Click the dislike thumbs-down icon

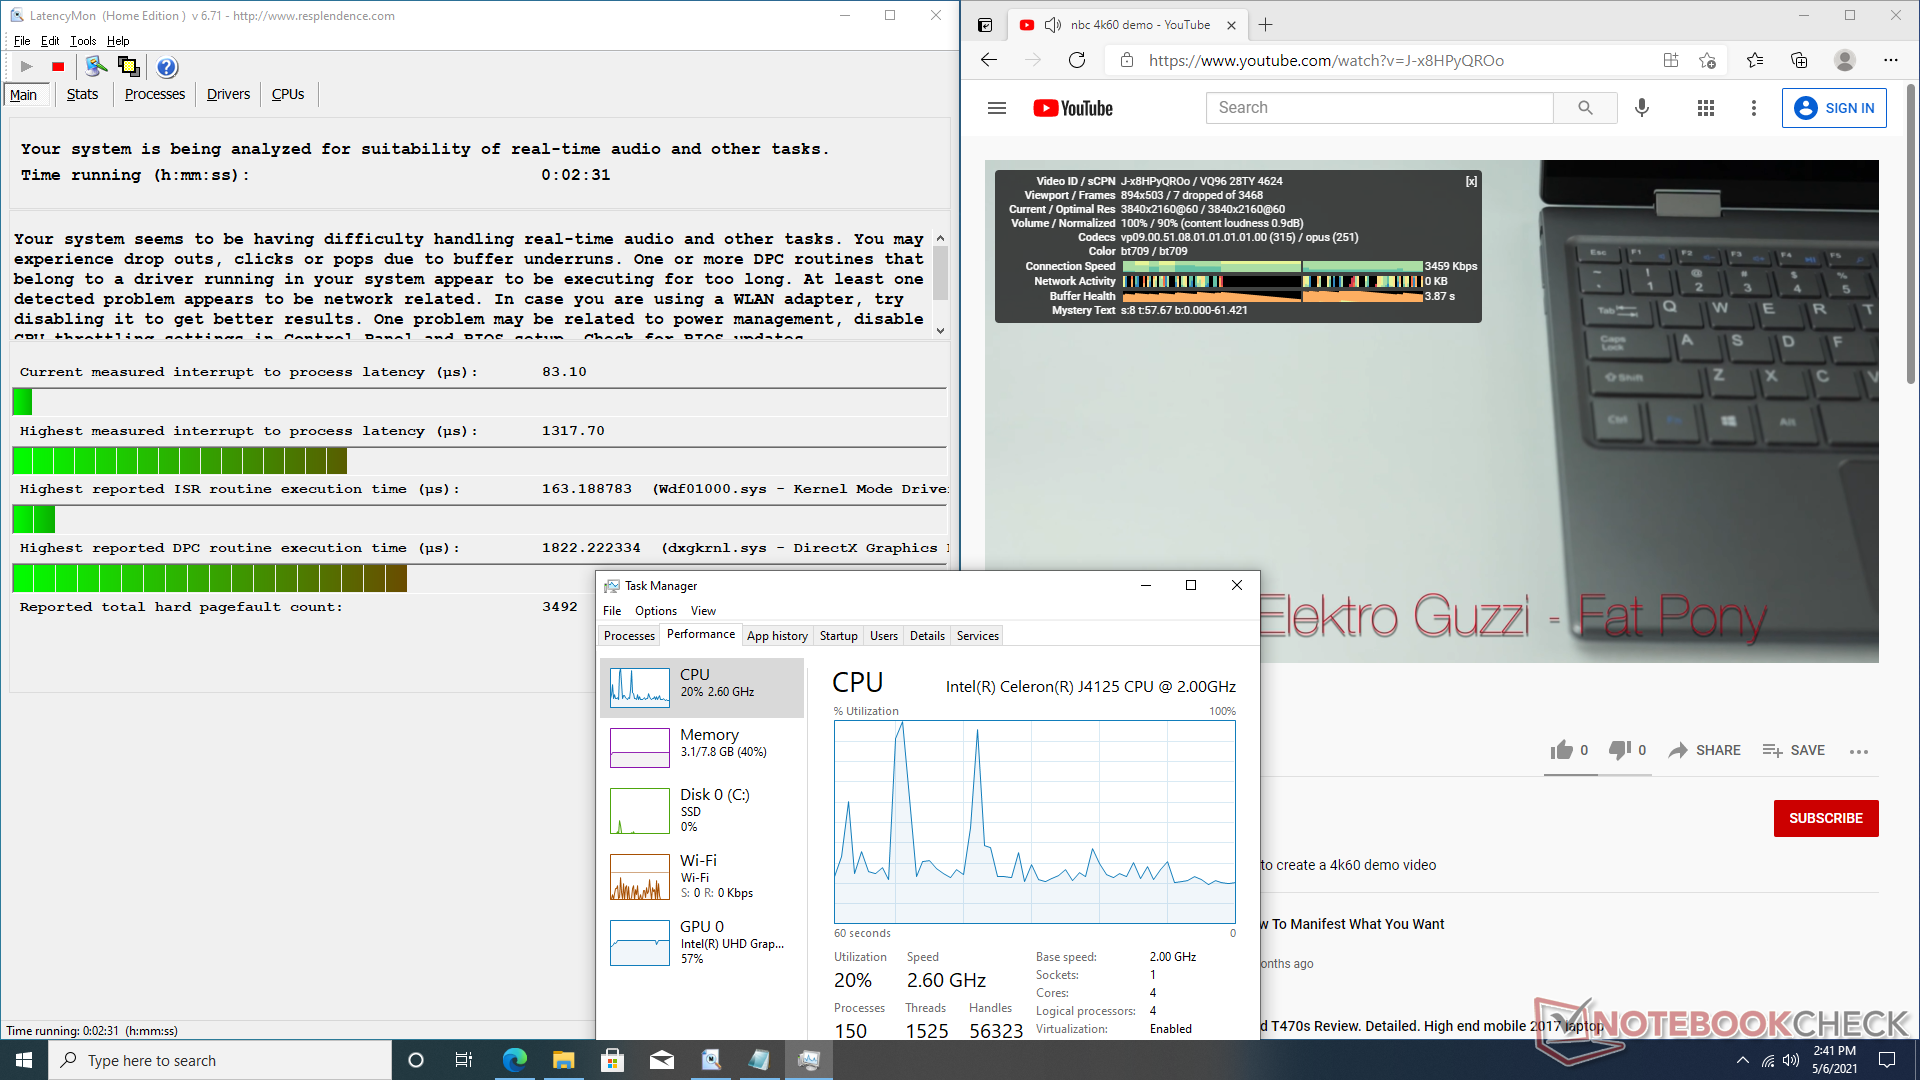click(1619, 750)
